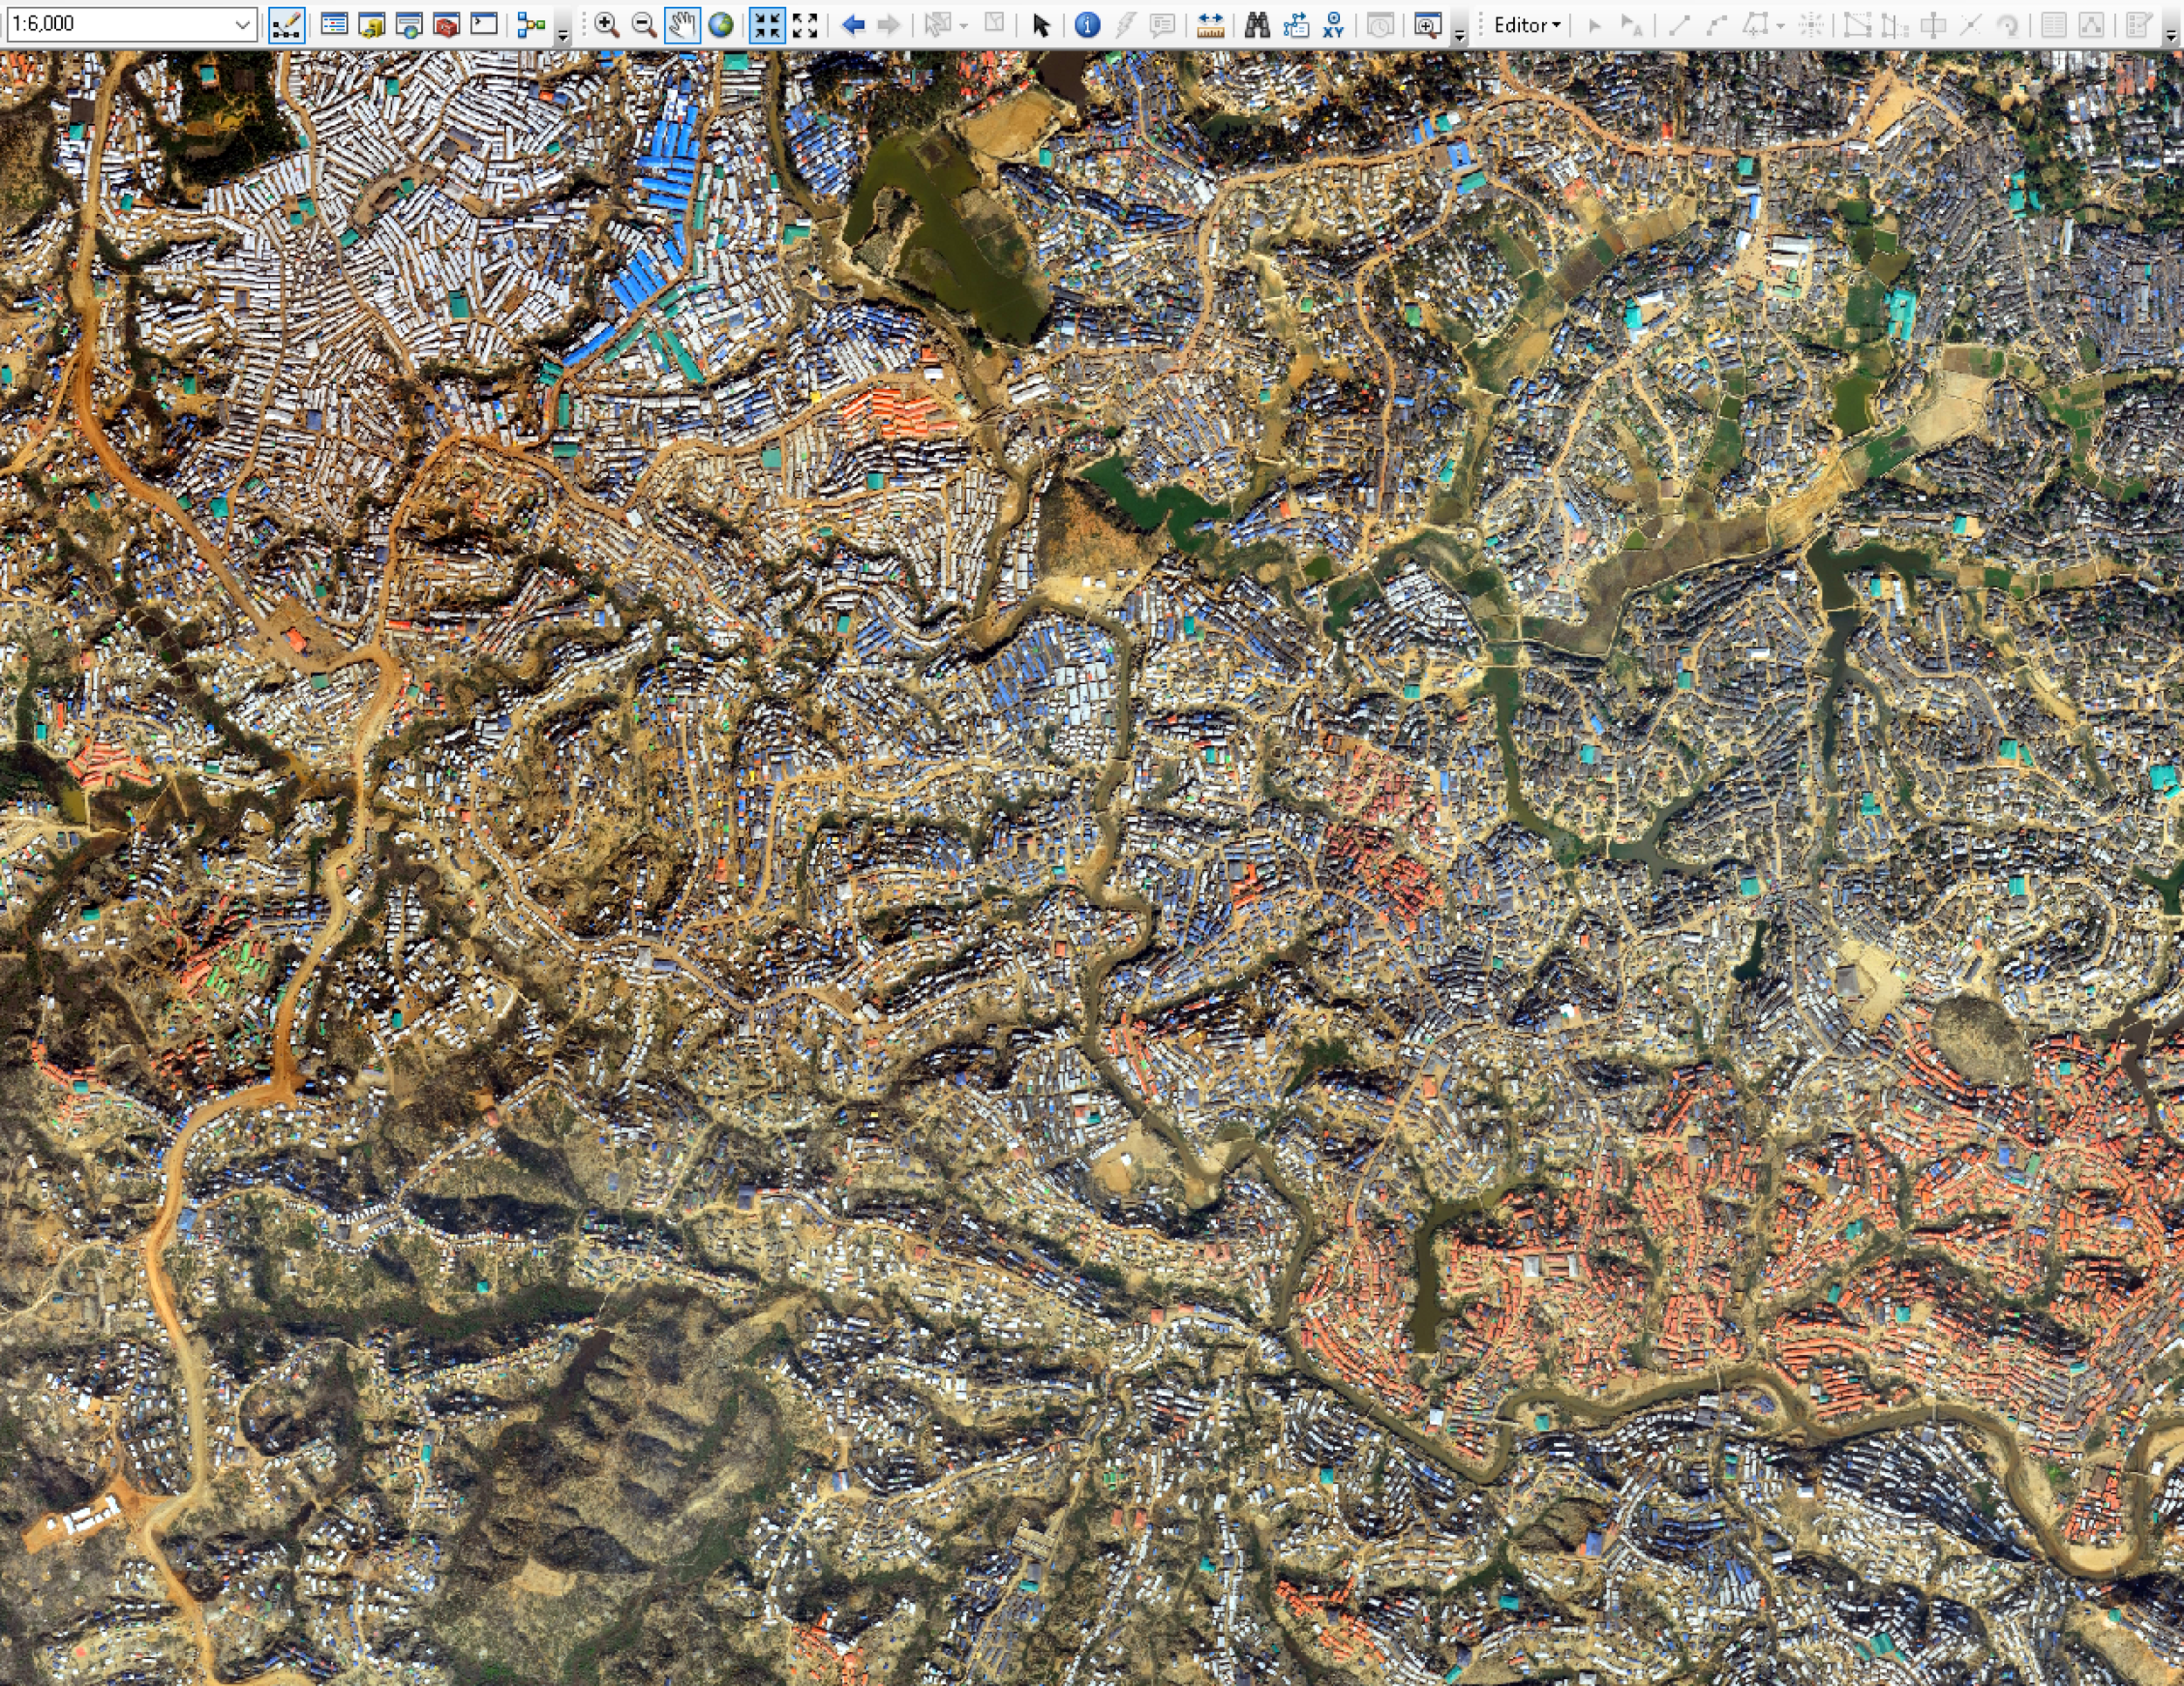Open the Editor dropdown menu
The height and width of the screenshot is (1686, 2184).
coord(1526,25)
